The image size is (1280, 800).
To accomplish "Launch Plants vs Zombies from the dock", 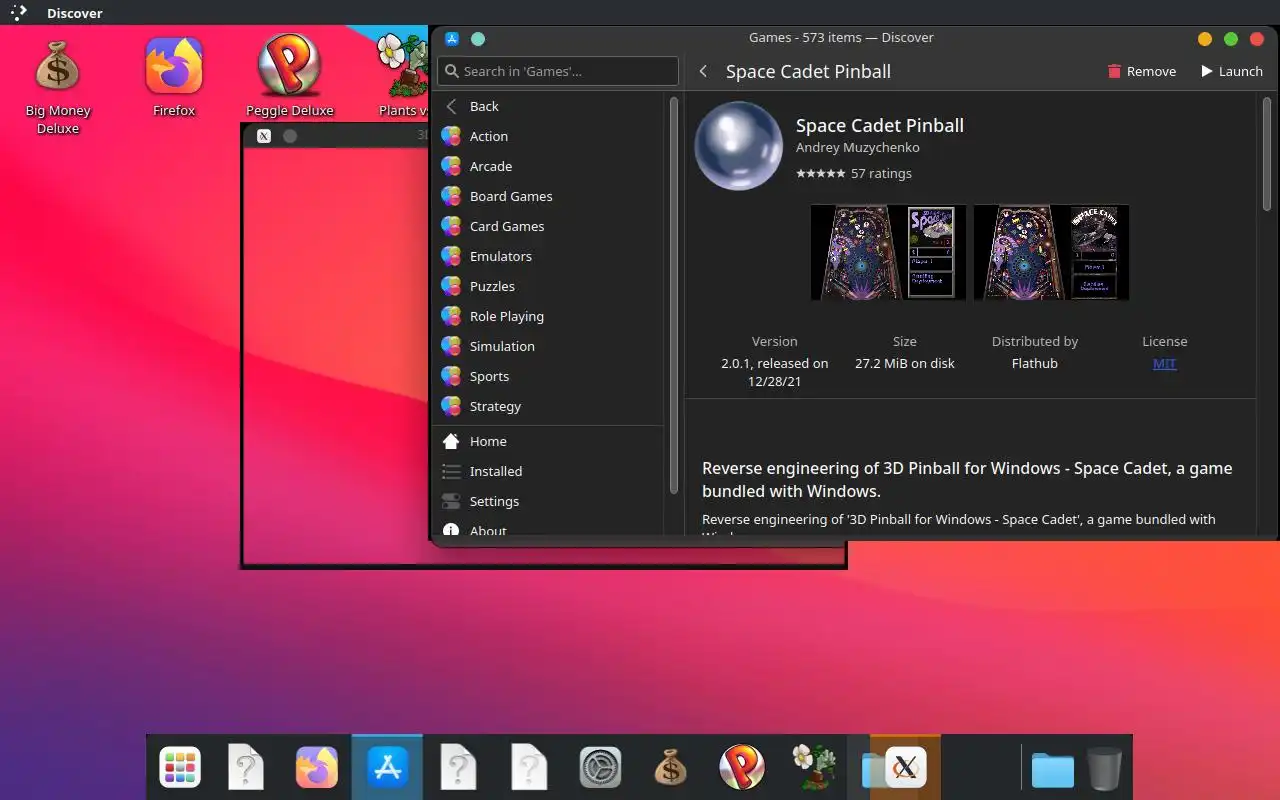I will pos(813,768).
